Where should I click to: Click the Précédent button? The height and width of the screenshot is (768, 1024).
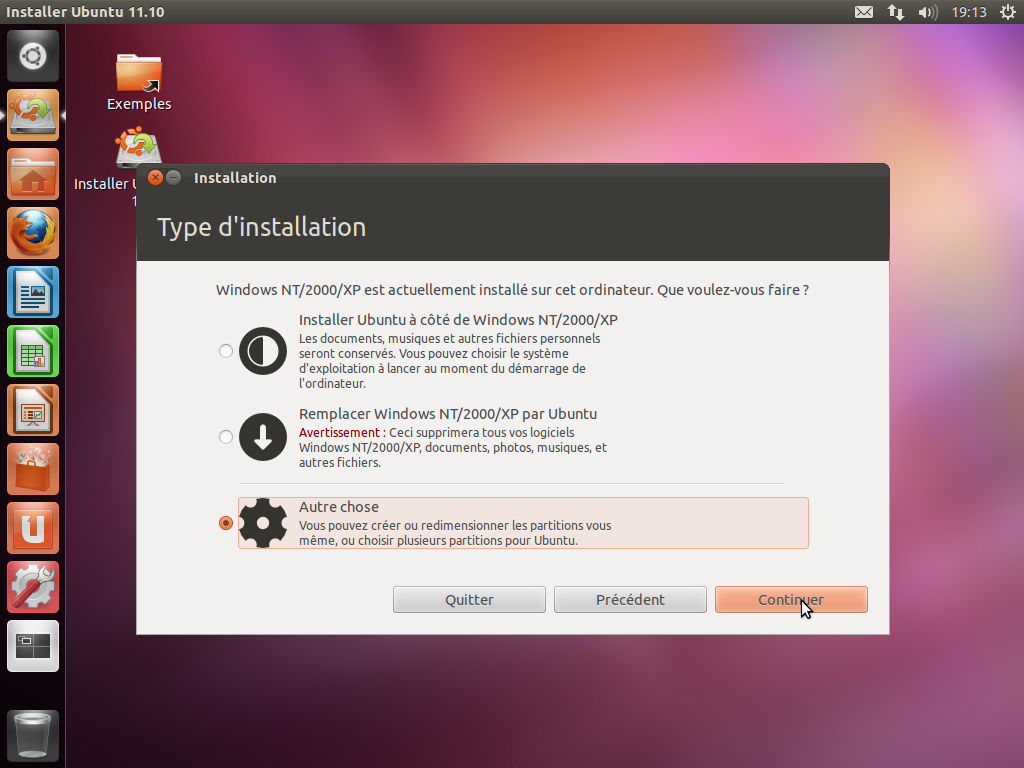point(630,600)
